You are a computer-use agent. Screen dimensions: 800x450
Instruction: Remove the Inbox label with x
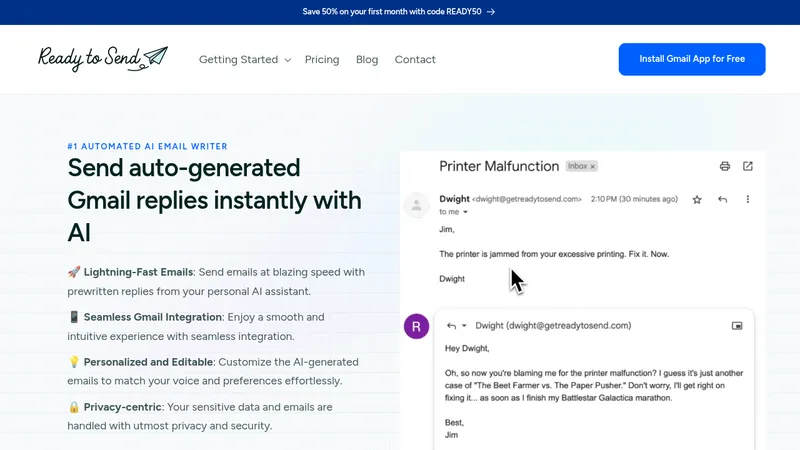point(592,166)
